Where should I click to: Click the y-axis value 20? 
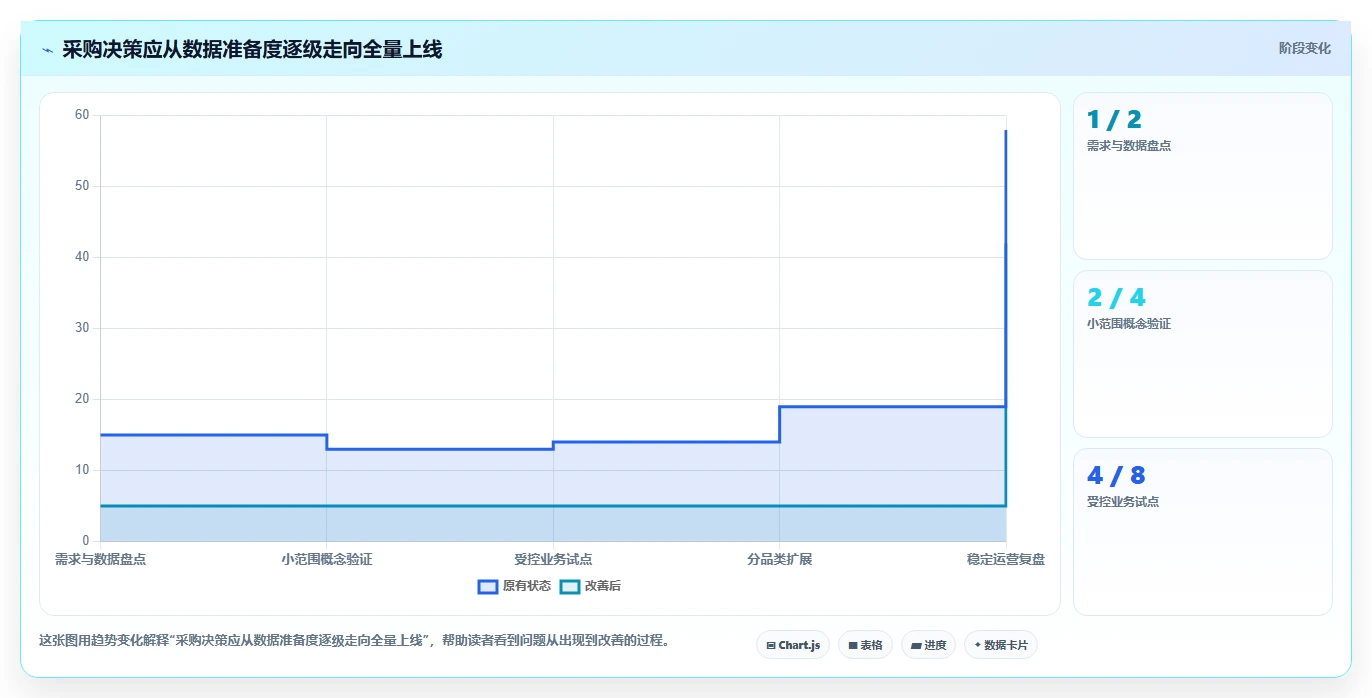point(82,399)
